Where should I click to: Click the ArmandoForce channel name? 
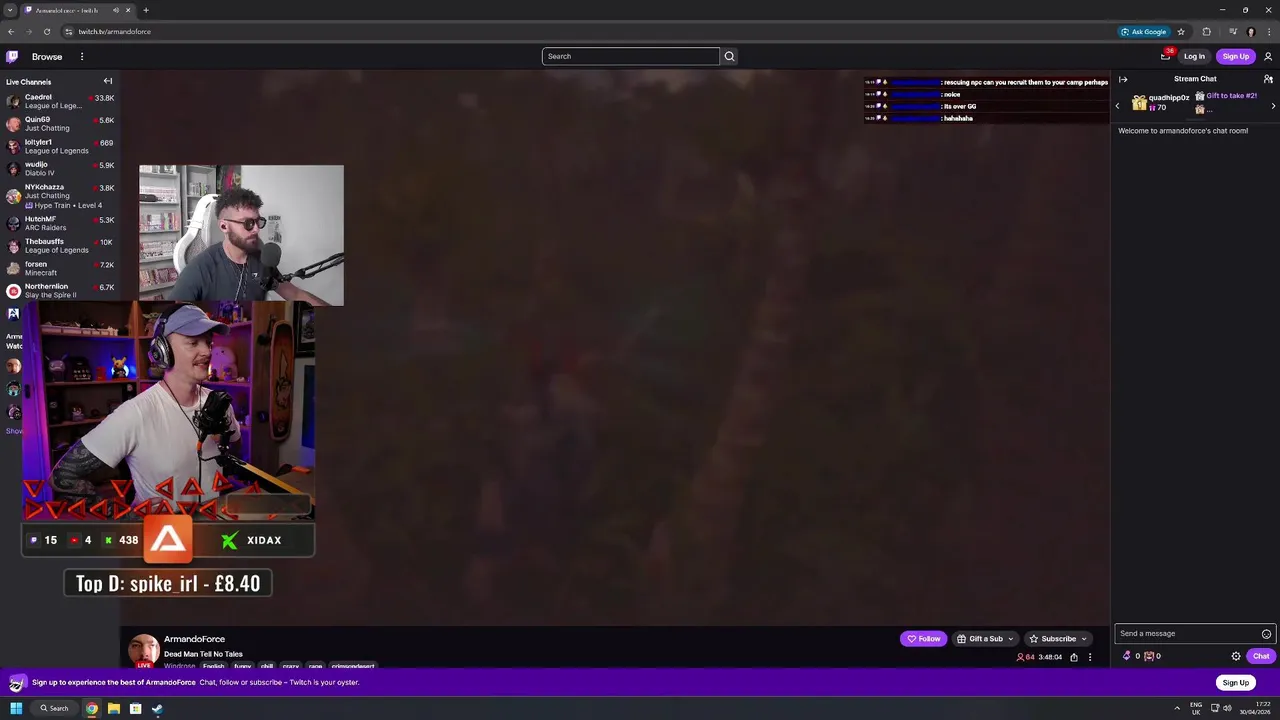194,639
